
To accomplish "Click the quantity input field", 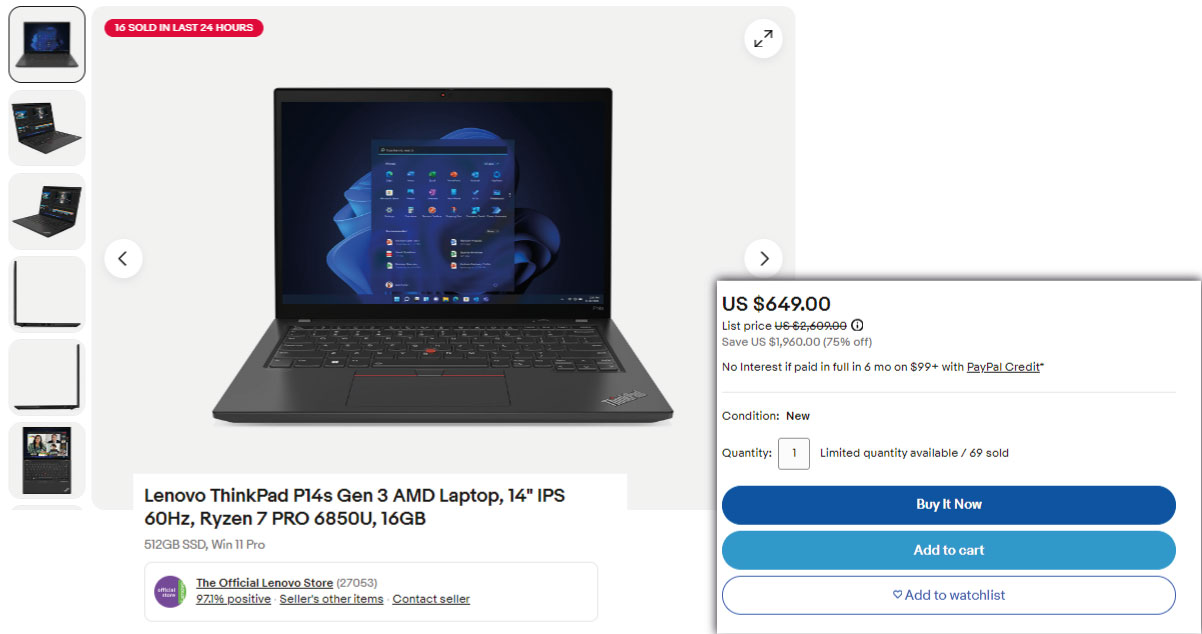I will (794, 453).
